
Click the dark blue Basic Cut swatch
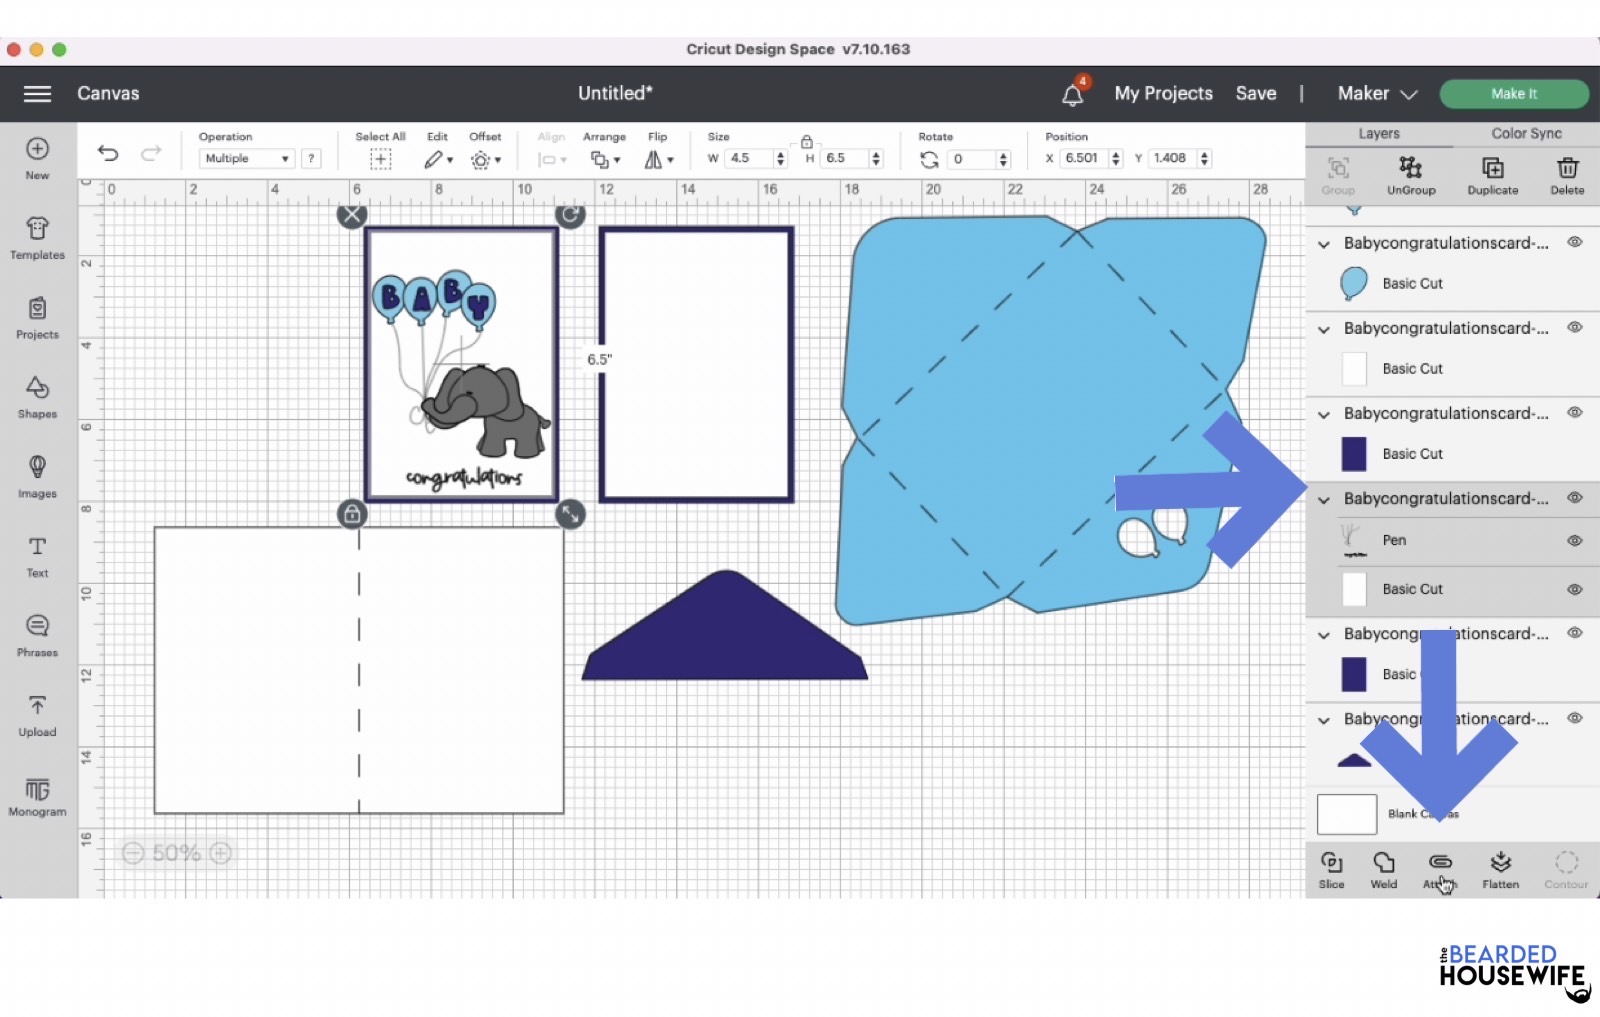(x=1354, y=454)
